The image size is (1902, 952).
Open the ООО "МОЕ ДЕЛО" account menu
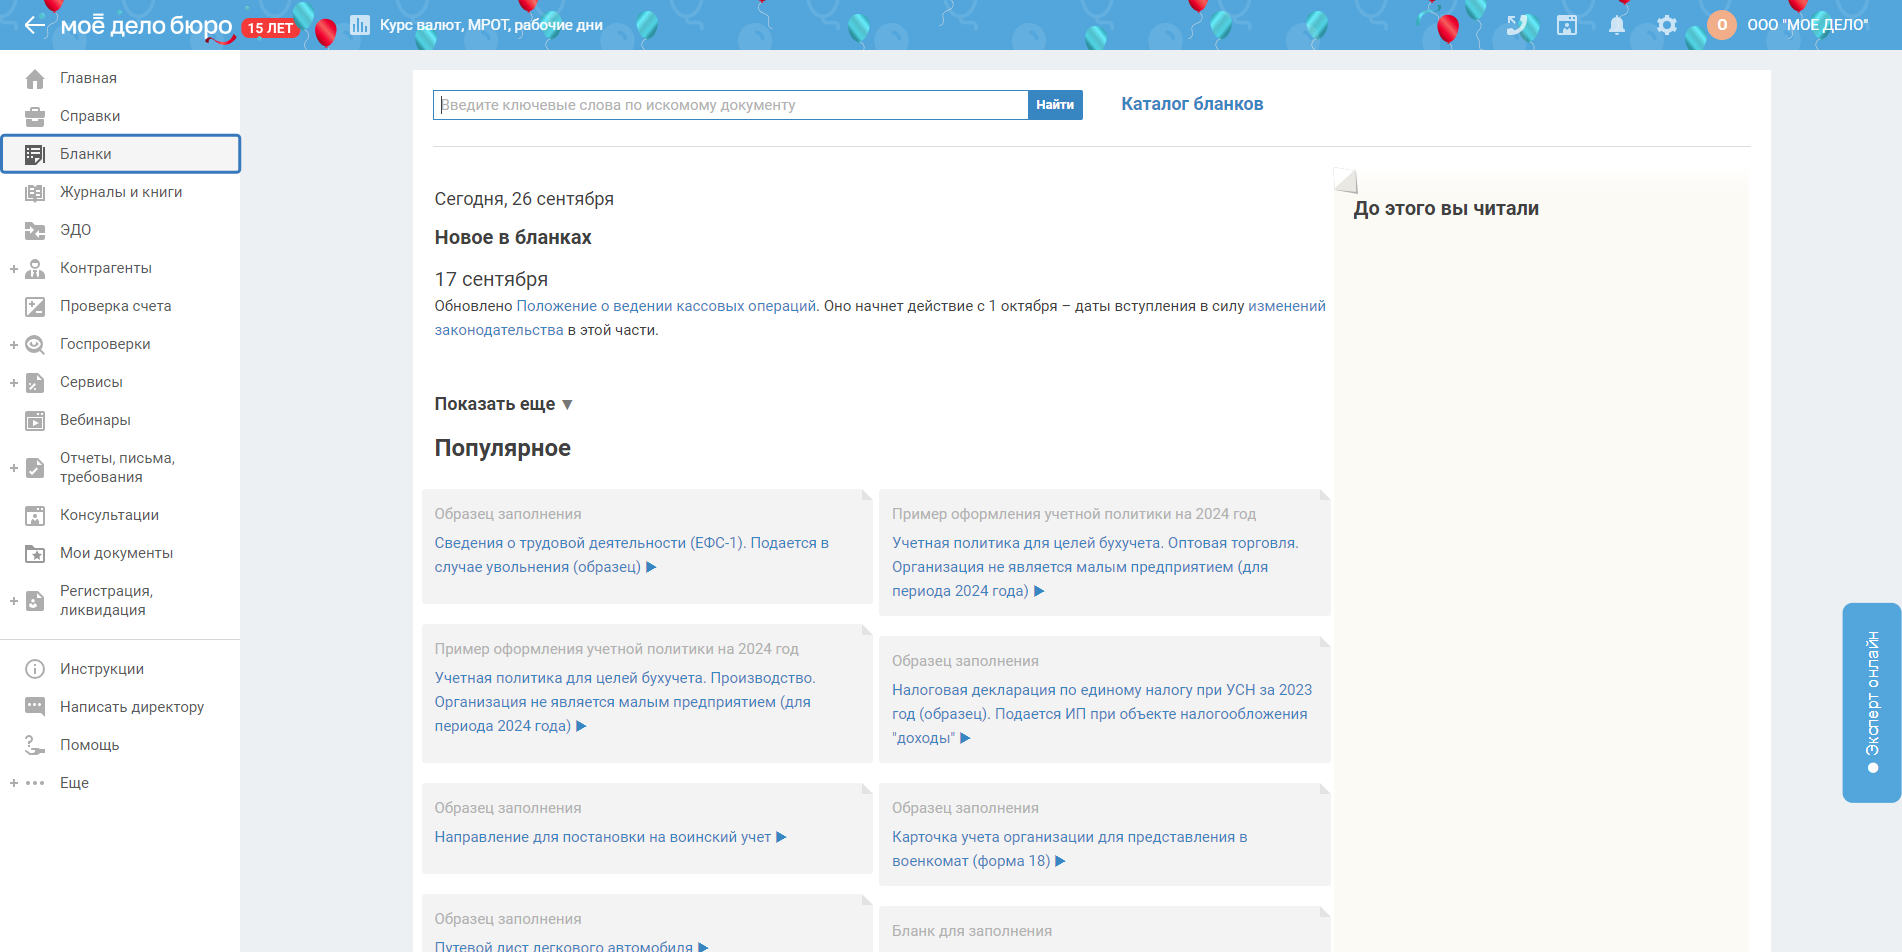1807,25
